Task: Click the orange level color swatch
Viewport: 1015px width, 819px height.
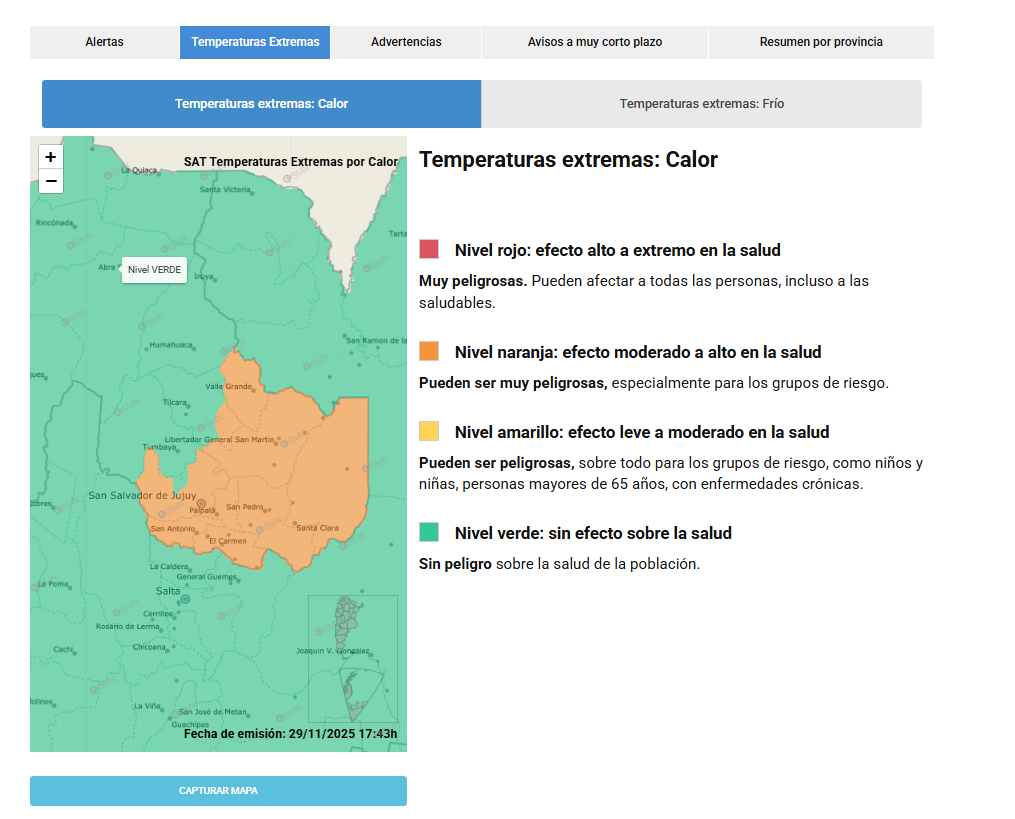Action: coord(429,351)
